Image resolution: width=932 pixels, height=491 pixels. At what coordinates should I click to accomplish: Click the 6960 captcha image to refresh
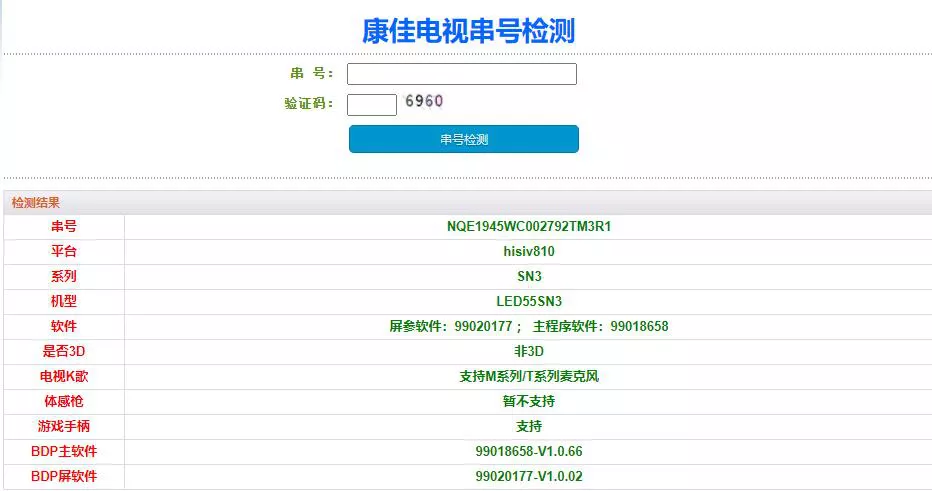pyautogui.click(x=424, y=101)
